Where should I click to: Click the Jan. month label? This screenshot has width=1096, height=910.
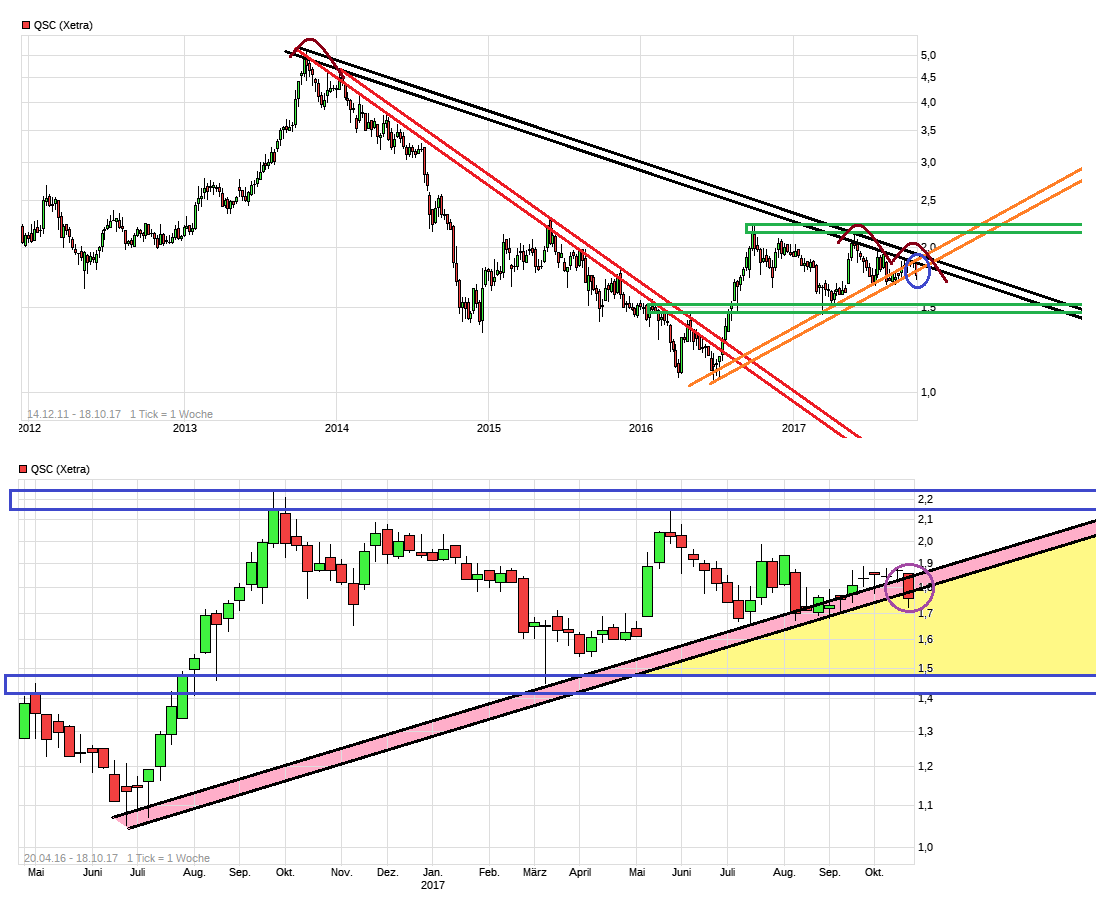coord(433,872)
